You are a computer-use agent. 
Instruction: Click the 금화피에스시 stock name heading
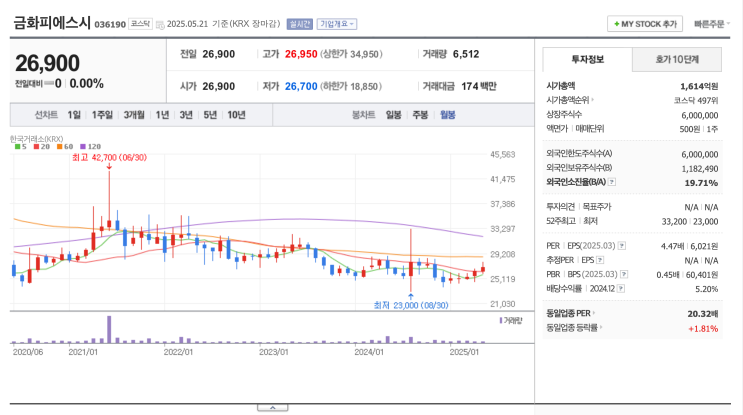[x=52, y=22]
